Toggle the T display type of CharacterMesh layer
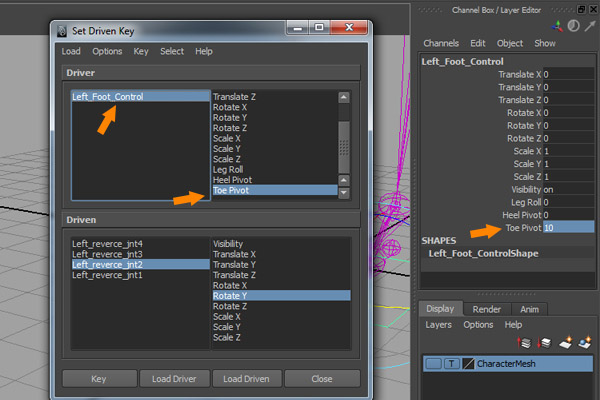Viewport: 600px width, 400px height. point(452,364)
